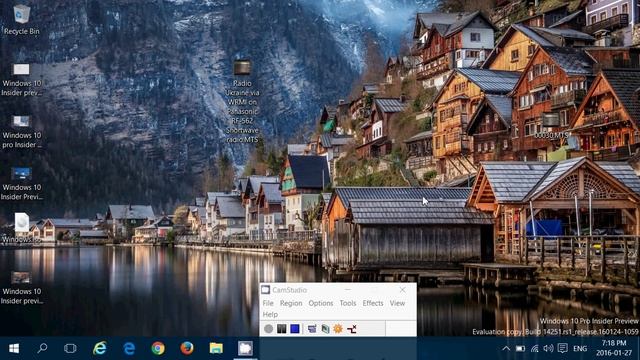Open the Wi-Fi network tray icon
The height and width of the screenshot is (360, 640).
tap(535, 349)
